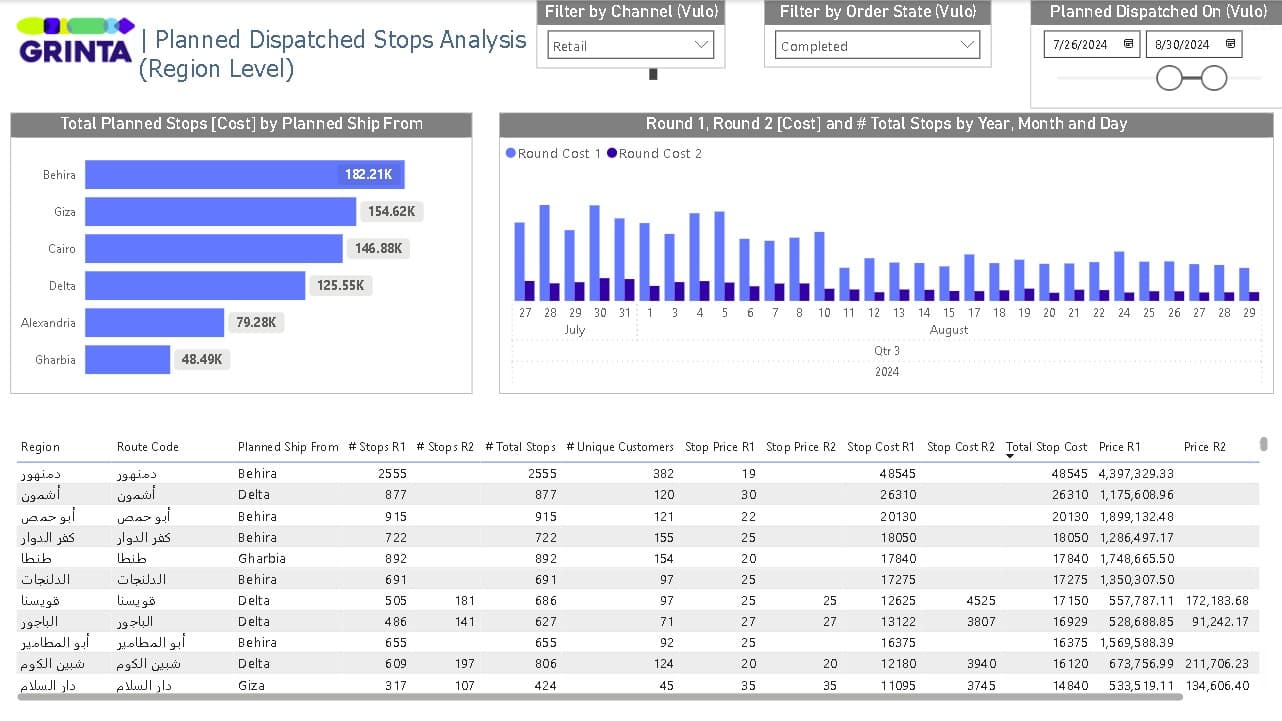Click the July 31 Round Cost 2 bar
Screen dimensions: 1282x721
[630, 290]
